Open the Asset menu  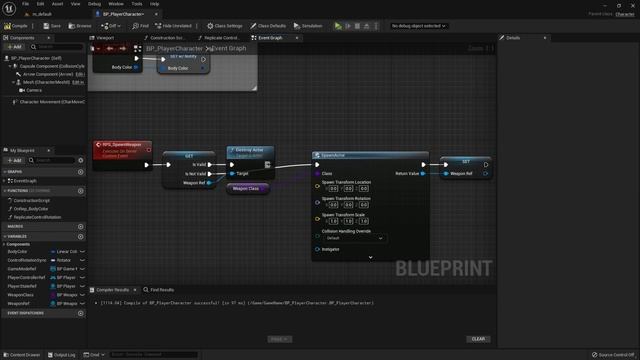(58, 4)
